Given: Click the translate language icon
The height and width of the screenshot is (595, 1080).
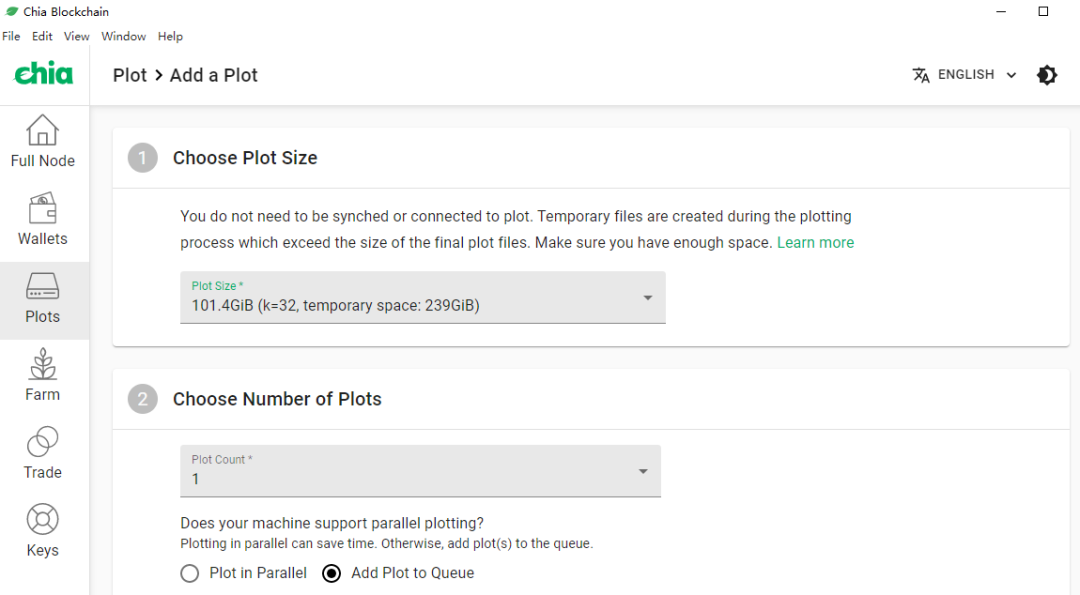Looking at the screenshot, I should coord(921,75).
